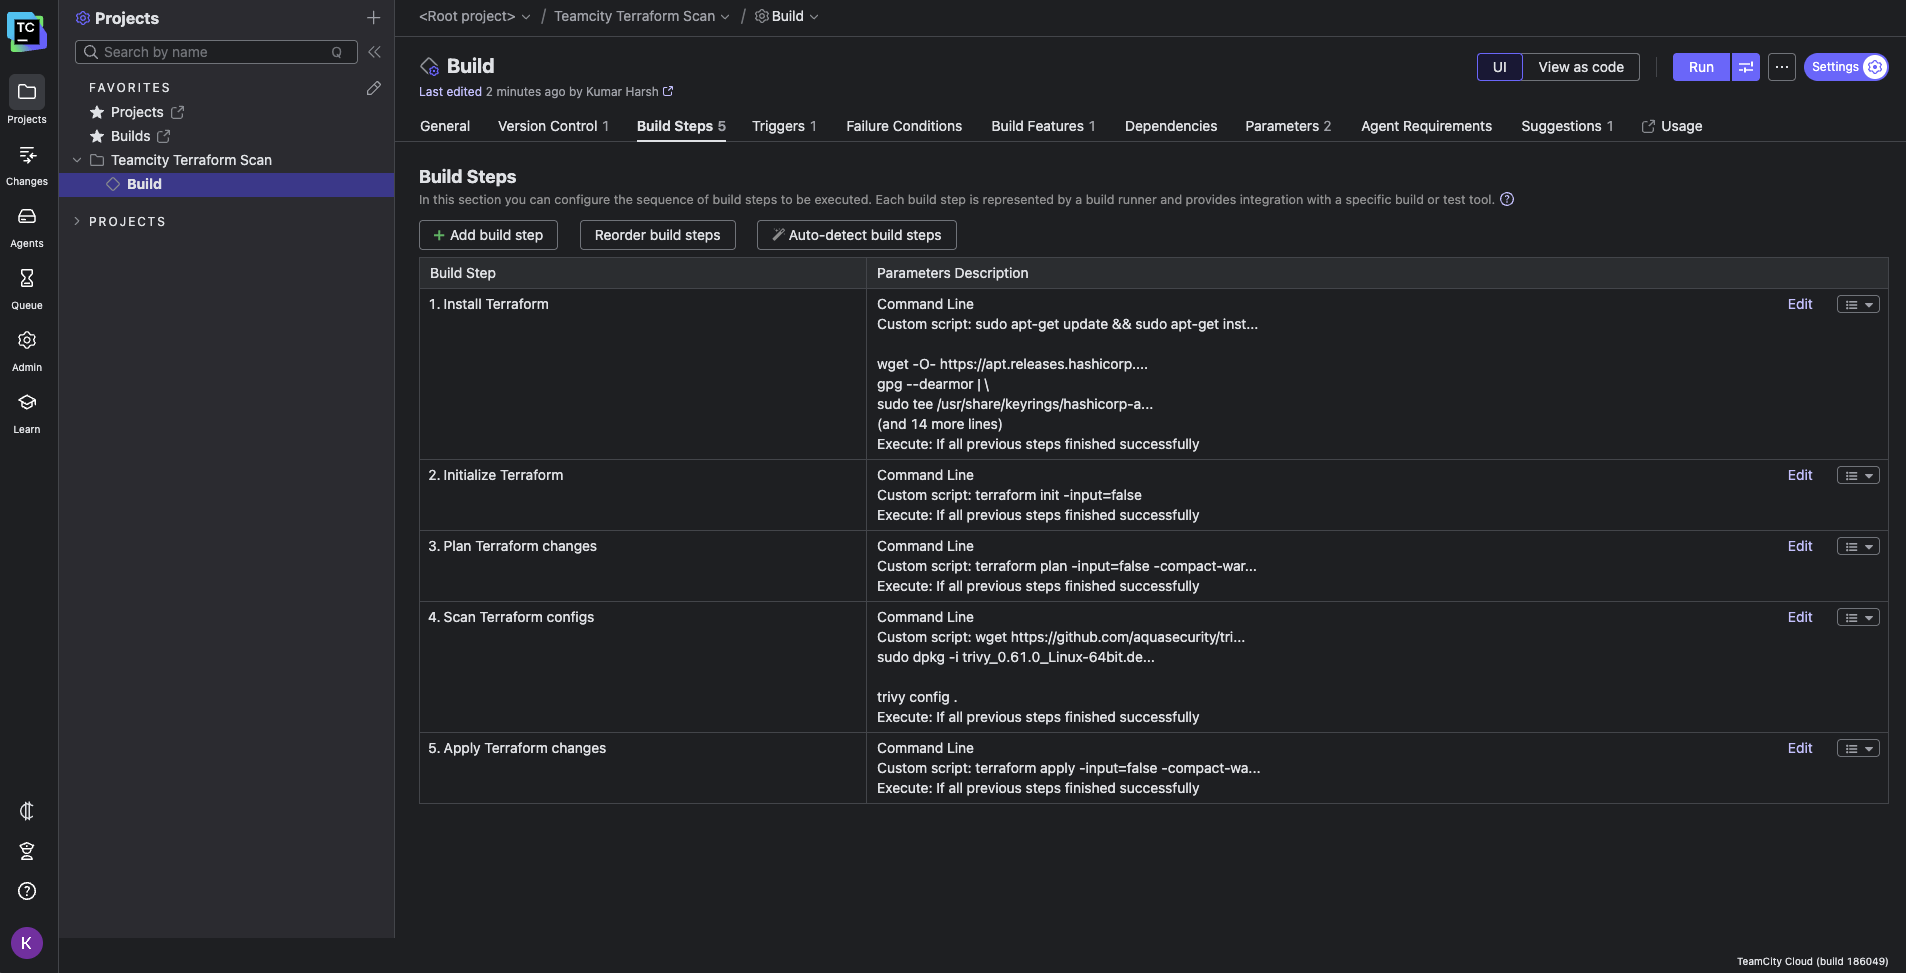Image resolution: width=1906 pixels, height=973 pixels.
Task: Switch to UI view mode
Action: click(1499, 67)
